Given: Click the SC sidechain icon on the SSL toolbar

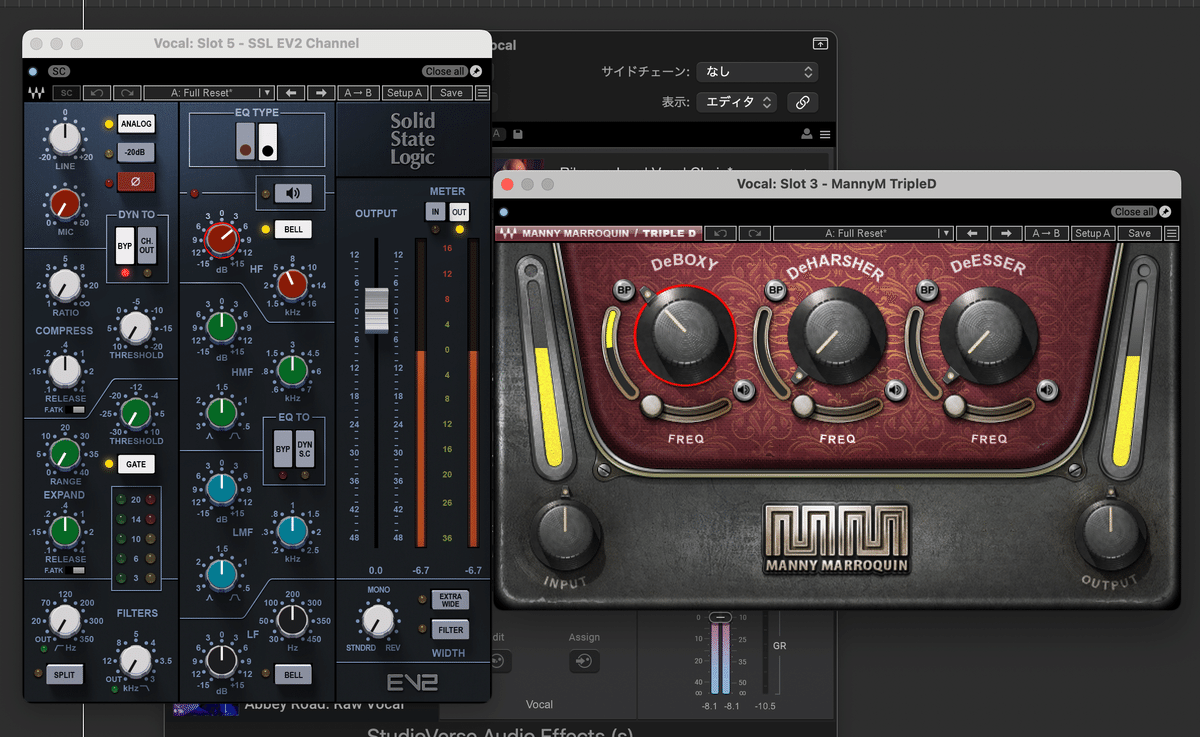Looking at the screenshot, I should pyautogui.click(x=66, y=92).
